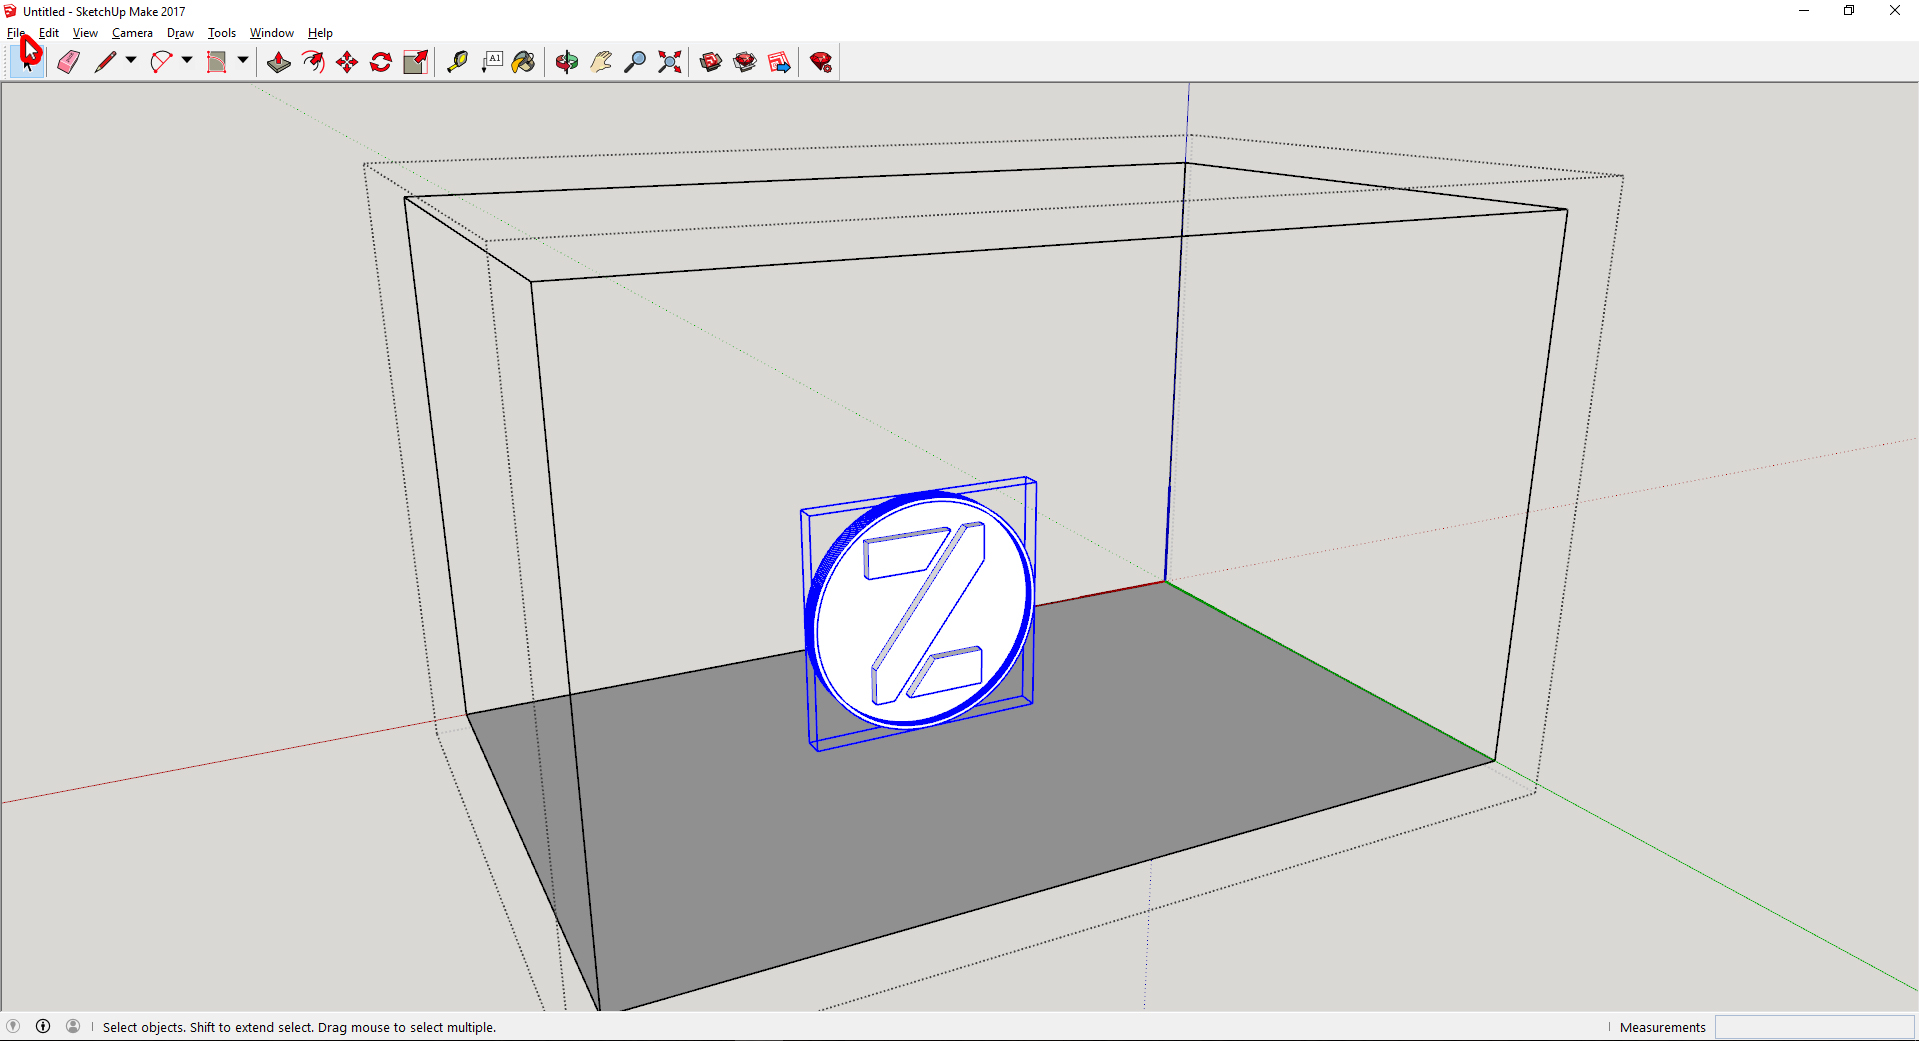The image size is (1919, 1041).
Task: Select the Z logo component in viewport
Action: pyautogui.click(x=920, y=610)
